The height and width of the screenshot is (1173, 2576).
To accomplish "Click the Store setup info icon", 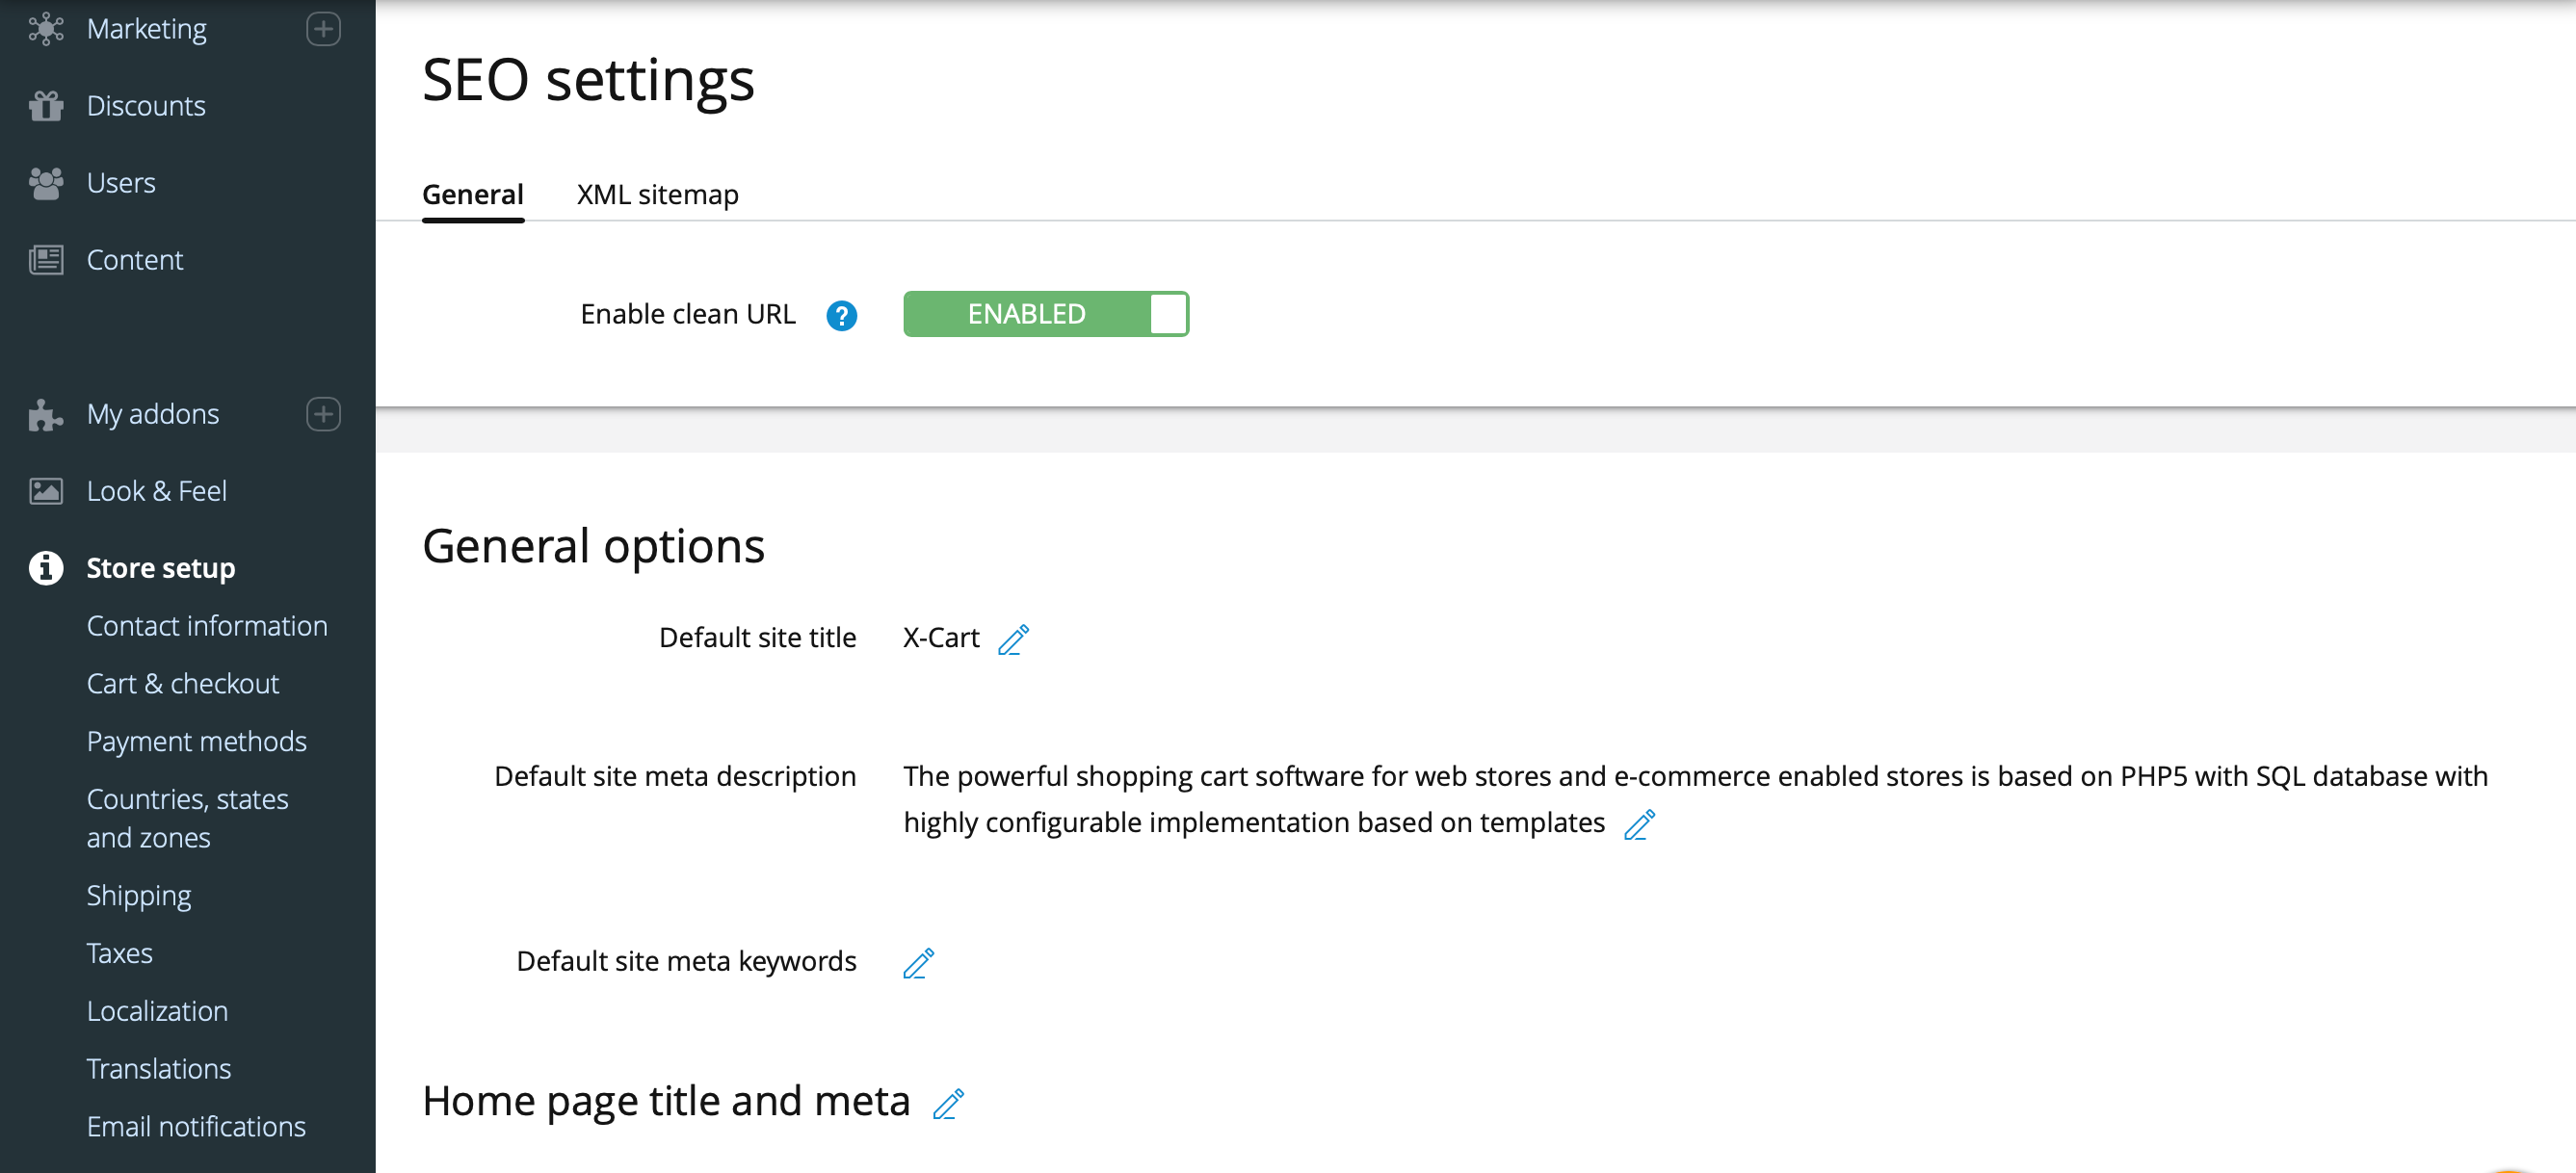I will 46,568.
